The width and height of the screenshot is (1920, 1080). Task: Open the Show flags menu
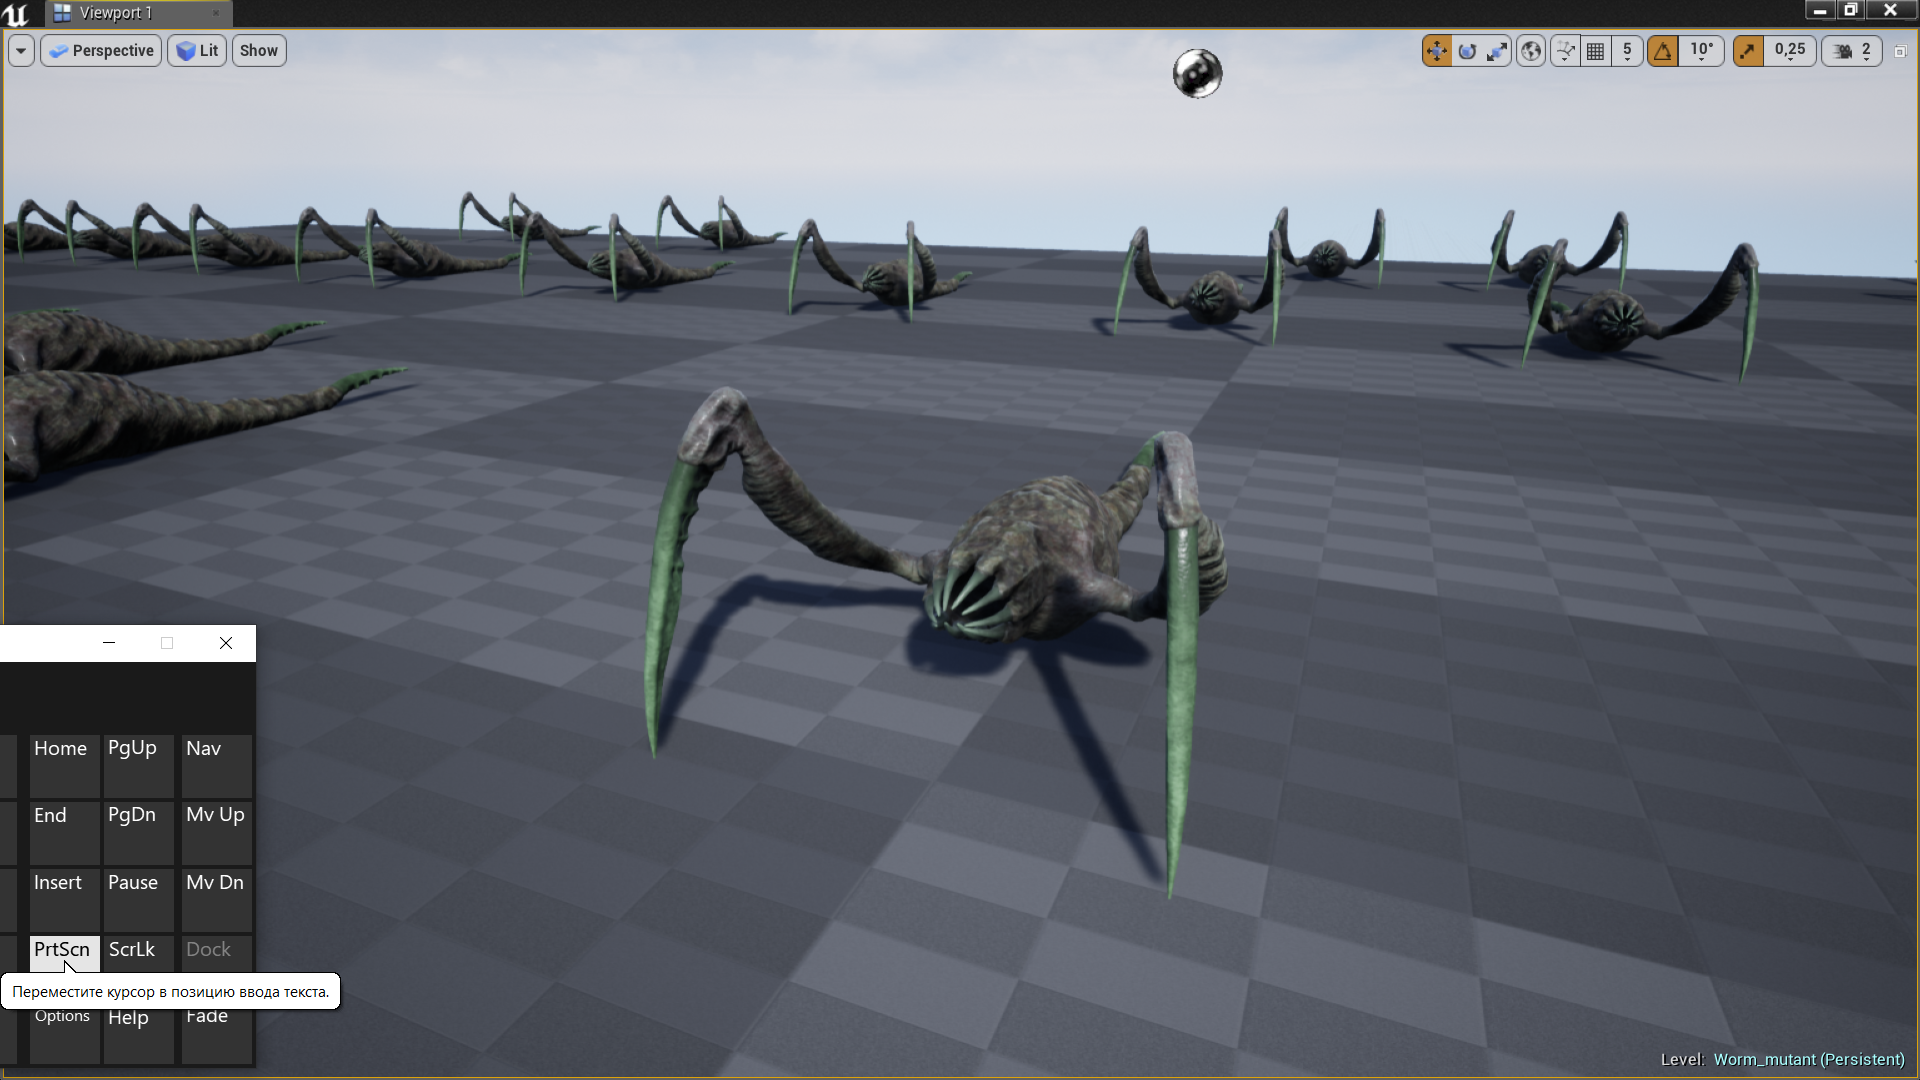[x=259, y=51]
